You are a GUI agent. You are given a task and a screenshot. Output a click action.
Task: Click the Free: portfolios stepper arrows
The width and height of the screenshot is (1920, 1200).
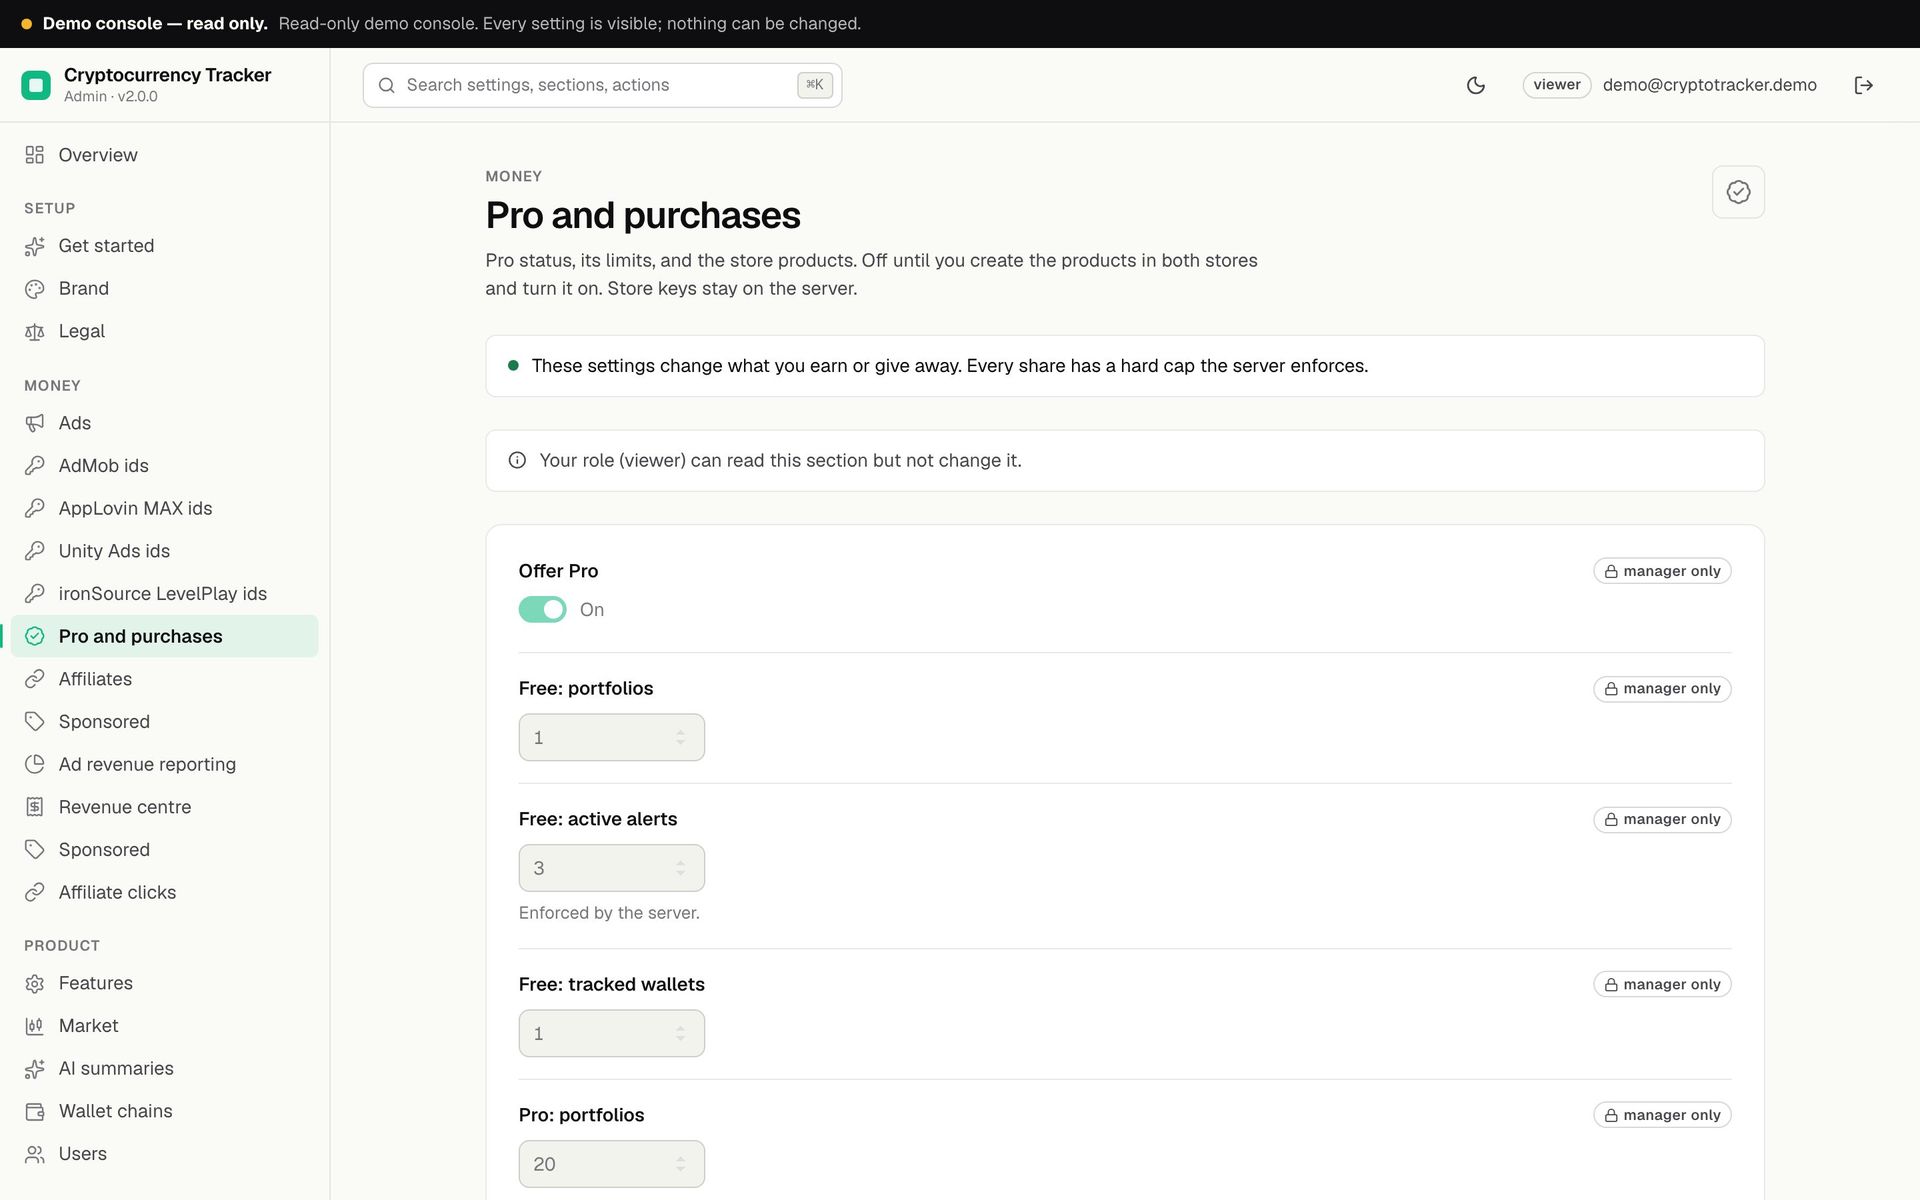coord(680,738)
